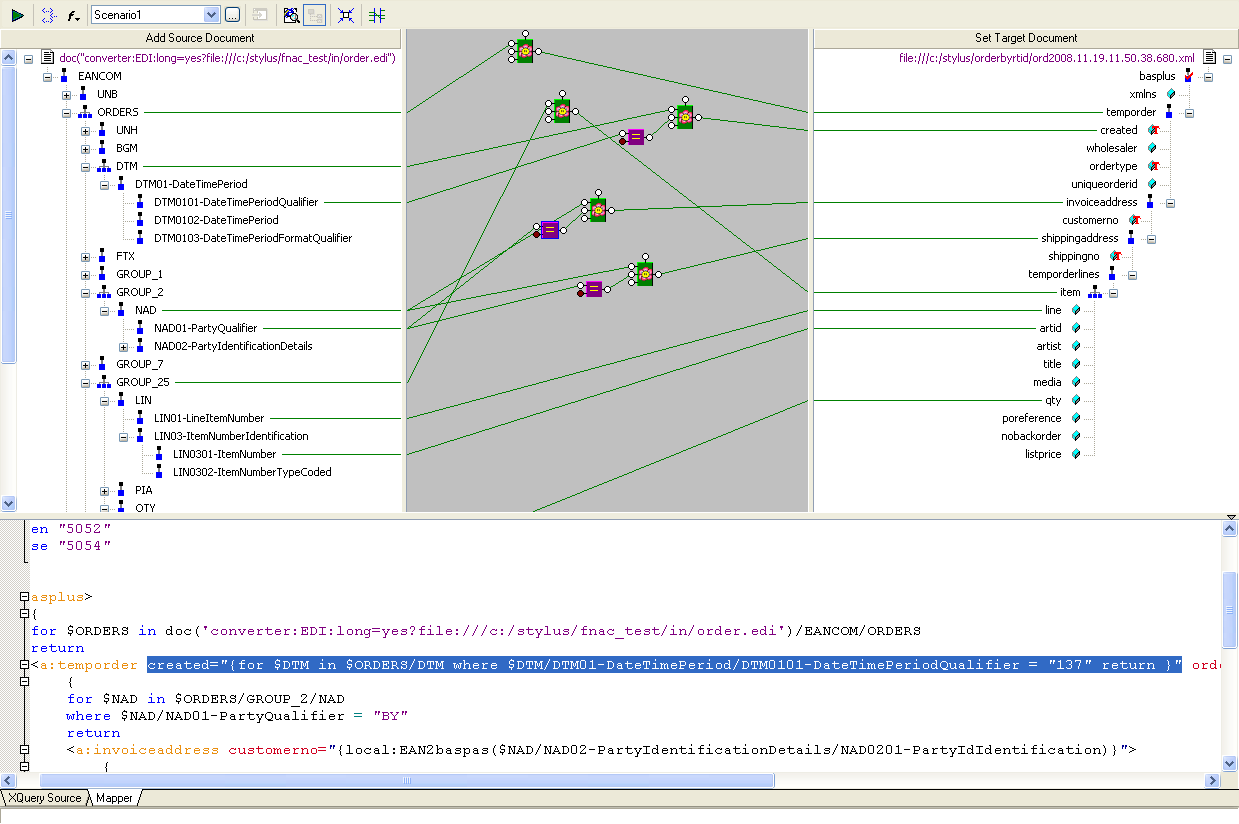Select DTM0102-DateTimePeriod in source tree
Viewport: 1239px width, 824px height.
point(216,220)
